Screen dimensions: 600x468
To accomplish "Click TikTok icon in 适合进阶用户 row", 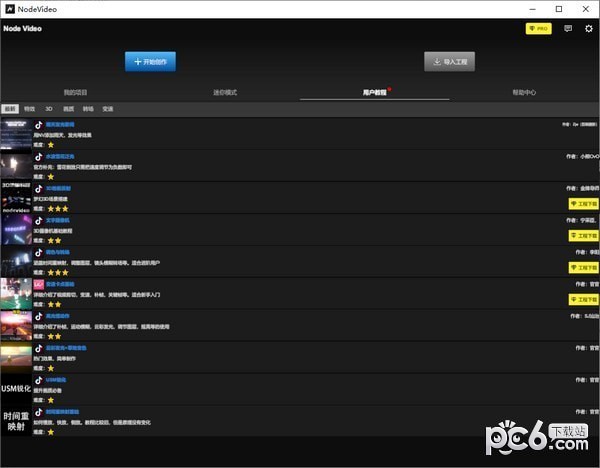I will 39,252.
